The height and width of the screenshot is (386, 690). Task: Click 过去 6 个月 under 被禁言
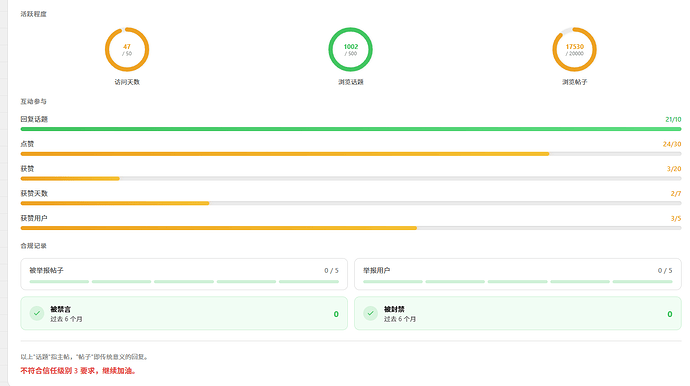point(66,319)
